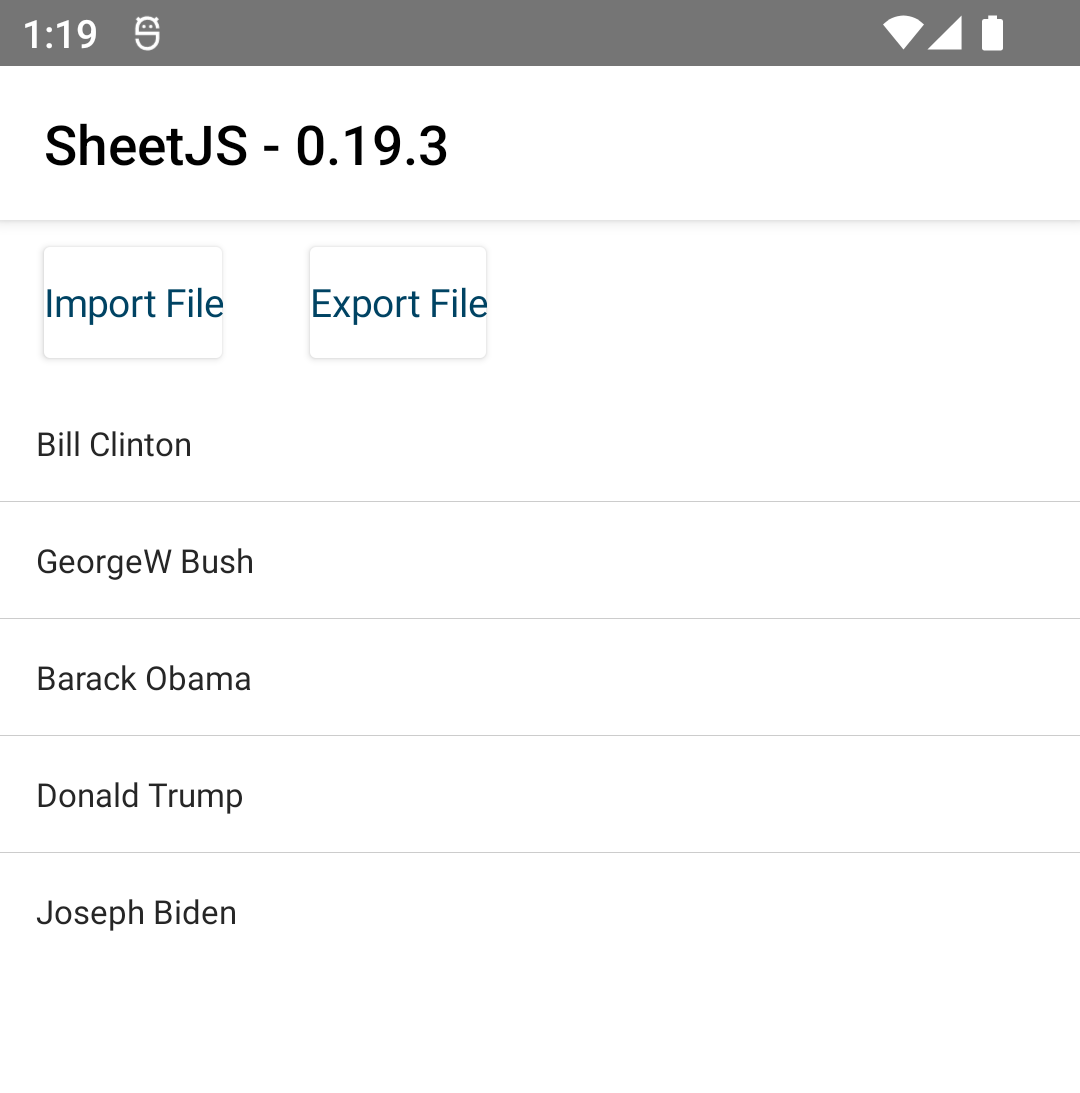Click the 0.19.3 version number in header

pyautogui.click(x=371, y=146)
